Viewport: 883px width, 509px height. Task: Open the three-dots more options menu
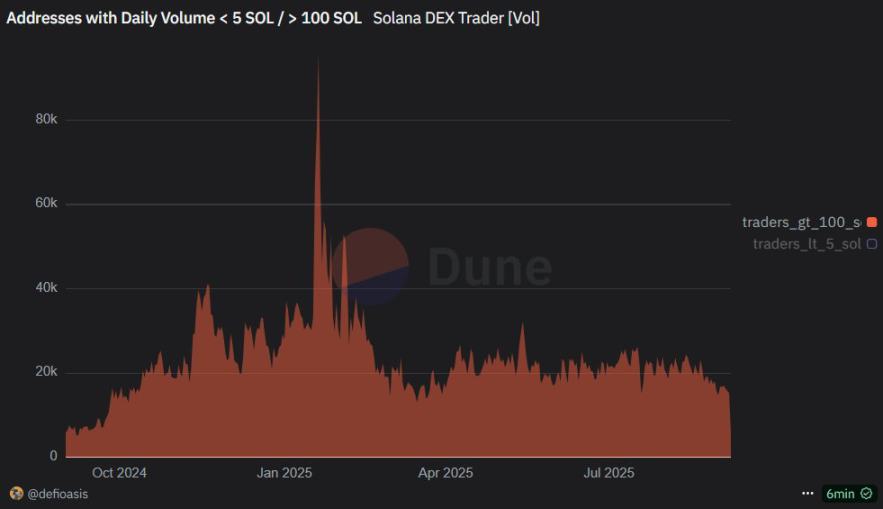(808, 494)
